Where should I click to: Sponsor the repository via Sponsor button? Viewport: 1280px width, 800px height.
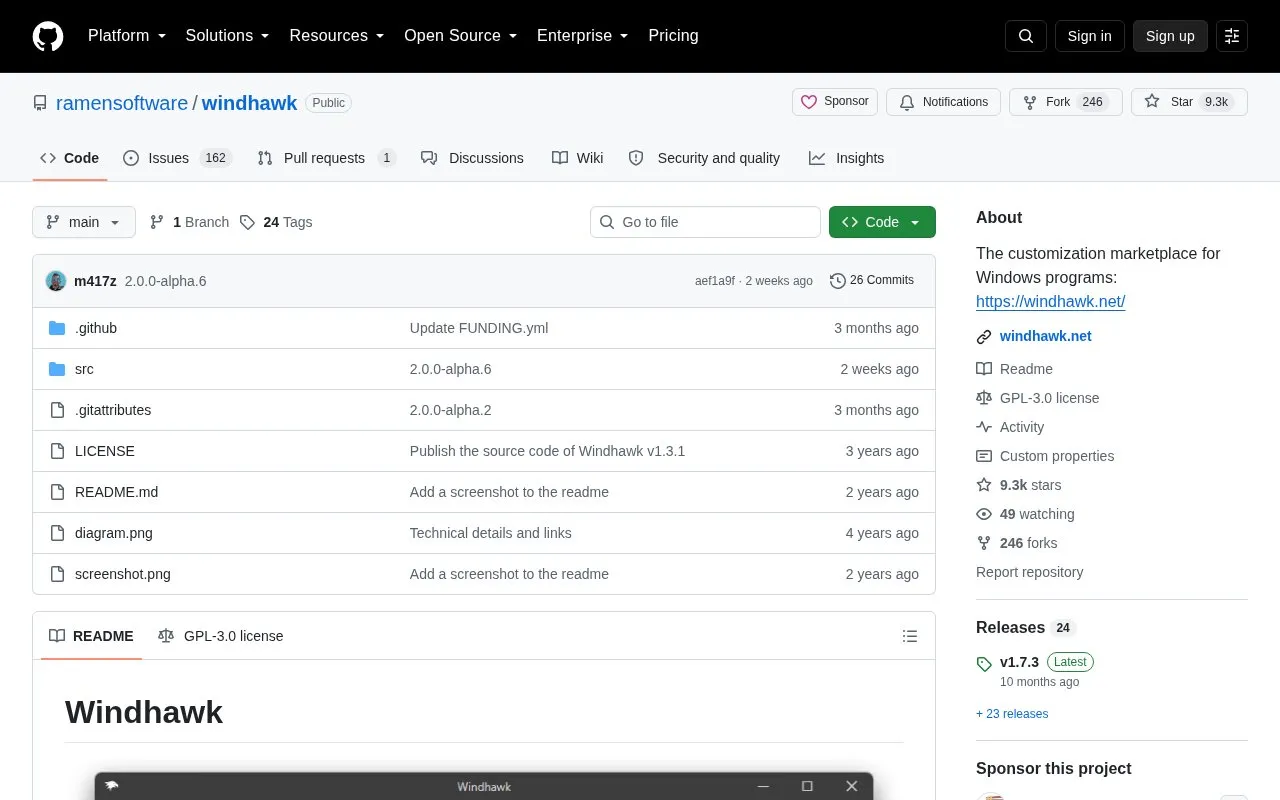pos(835,102)
